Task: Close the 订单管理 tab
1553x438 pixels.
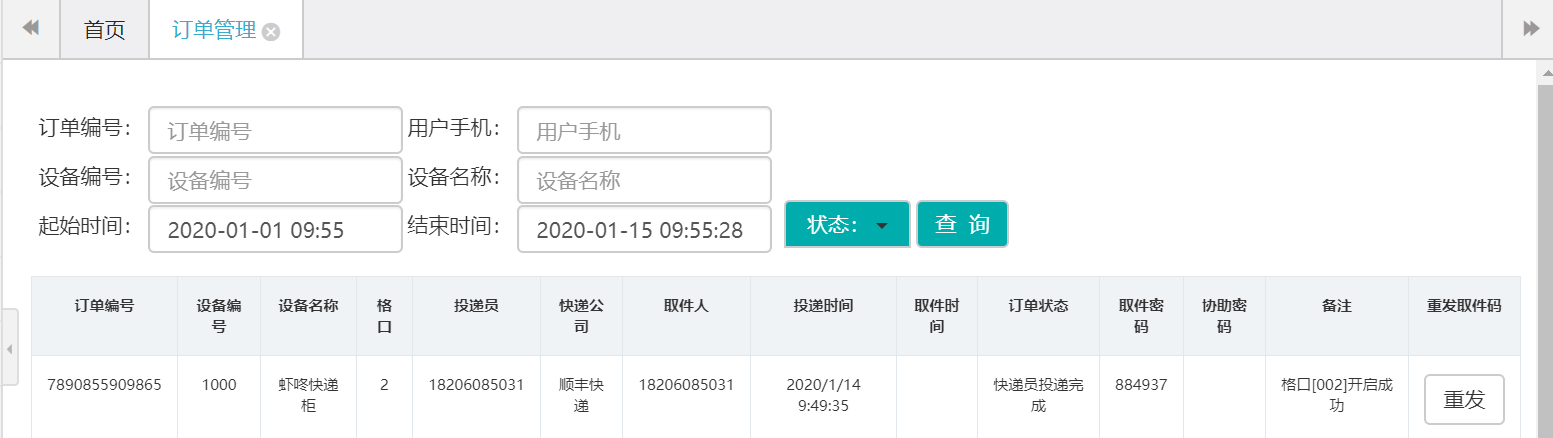Action: [x=271, y=32]
